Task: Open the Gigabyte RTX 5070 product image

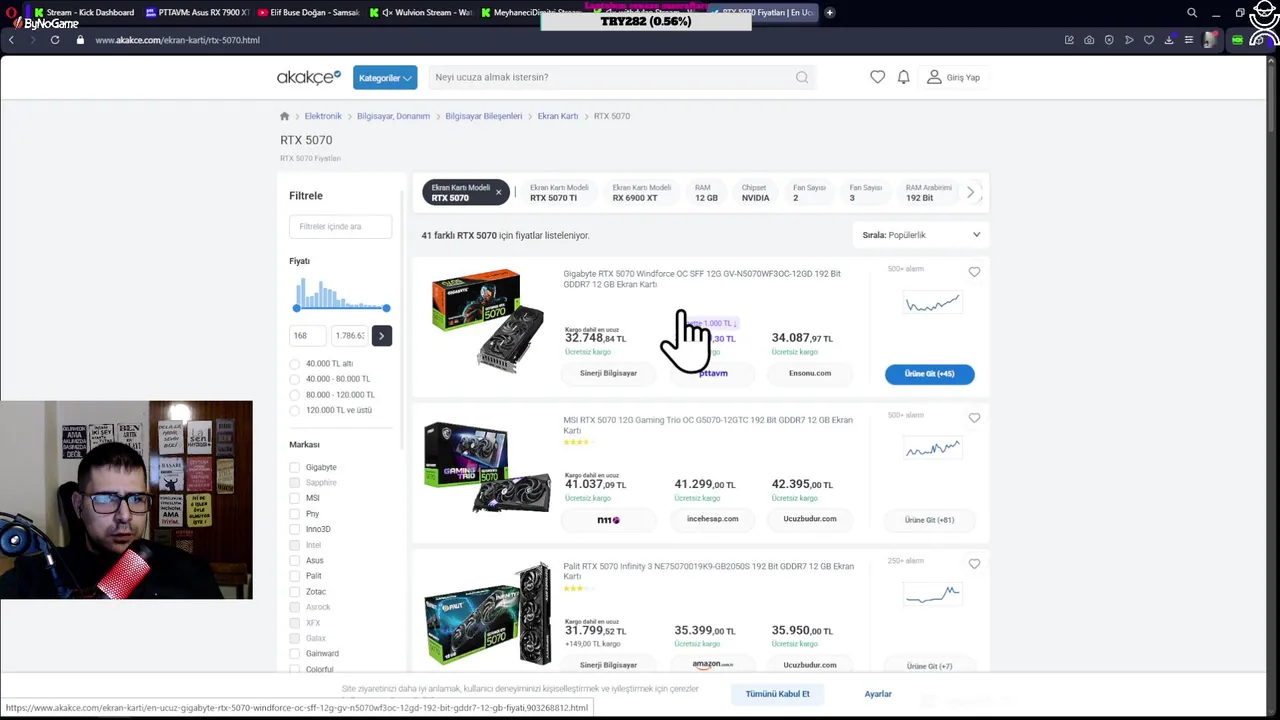Action: click(x=488, y=320)
